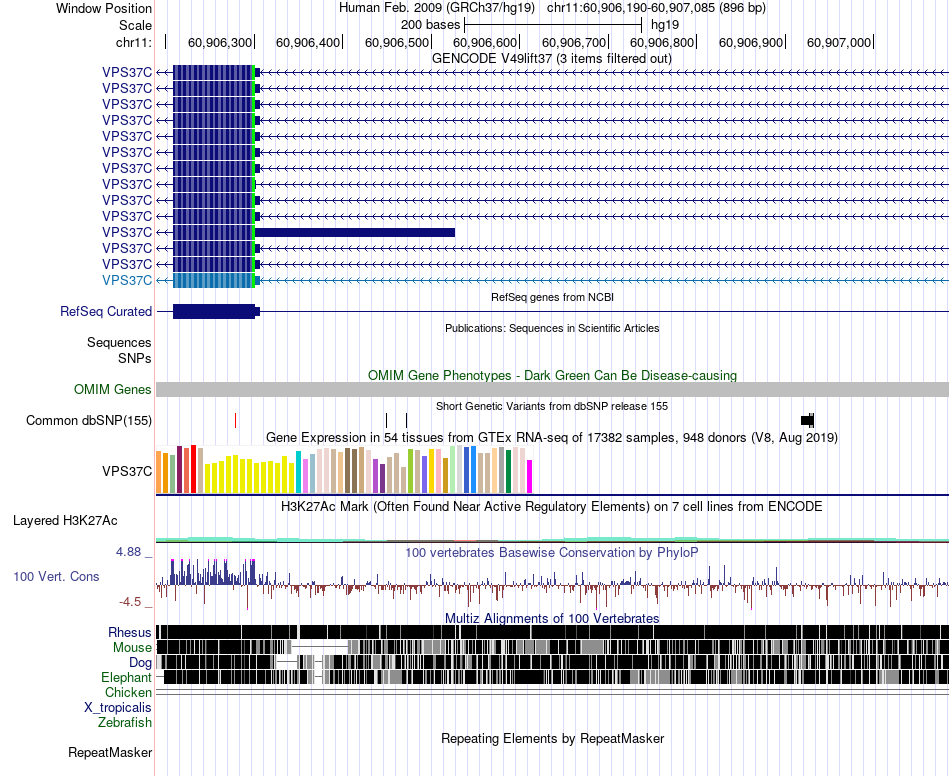
Task: Click the Human Feb. 2009 (GRCh37/hg19) heading
Action: tap(437, 8)
